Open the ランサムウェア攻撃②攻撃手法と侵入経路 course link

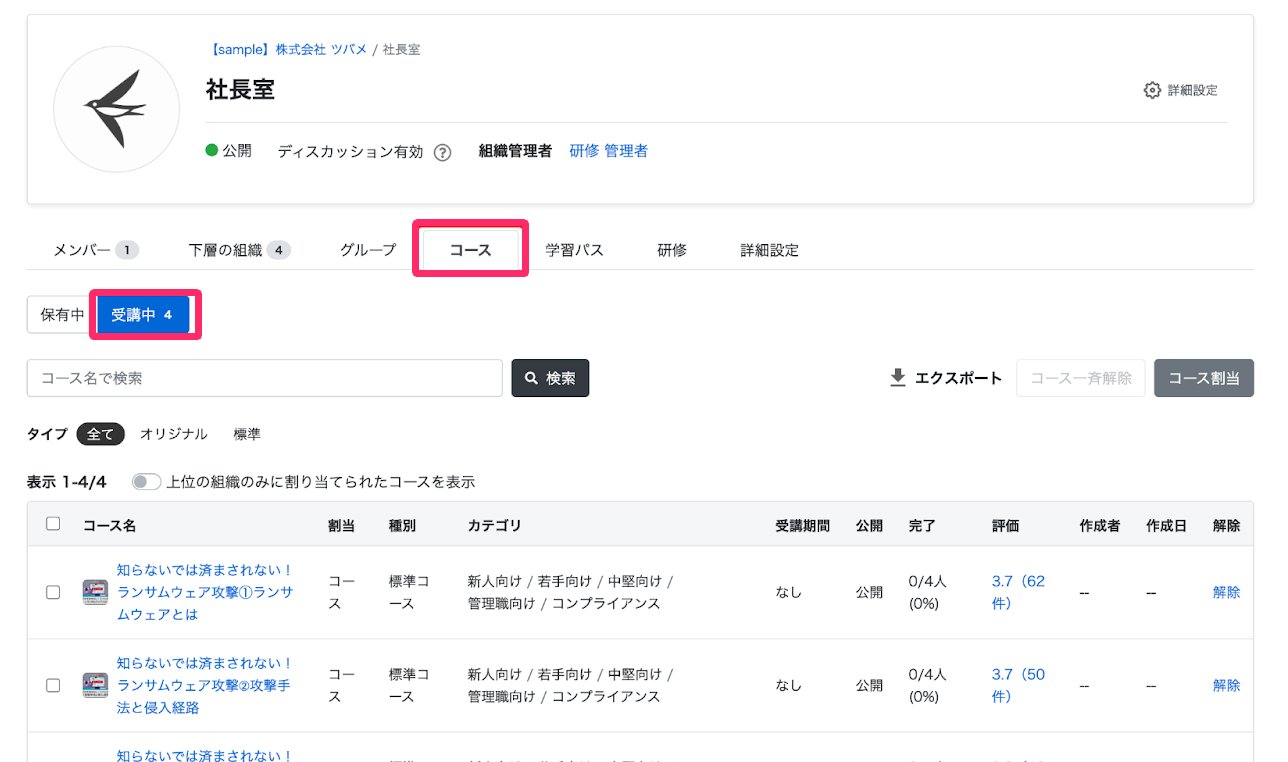tap(205, 685)
